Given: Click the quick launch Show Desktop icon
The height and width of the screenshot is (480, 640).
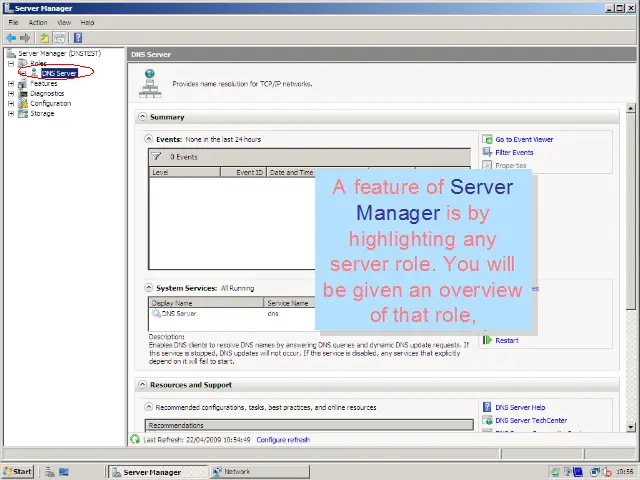Looking at the screenshot, I should click(x=64, y=472).
